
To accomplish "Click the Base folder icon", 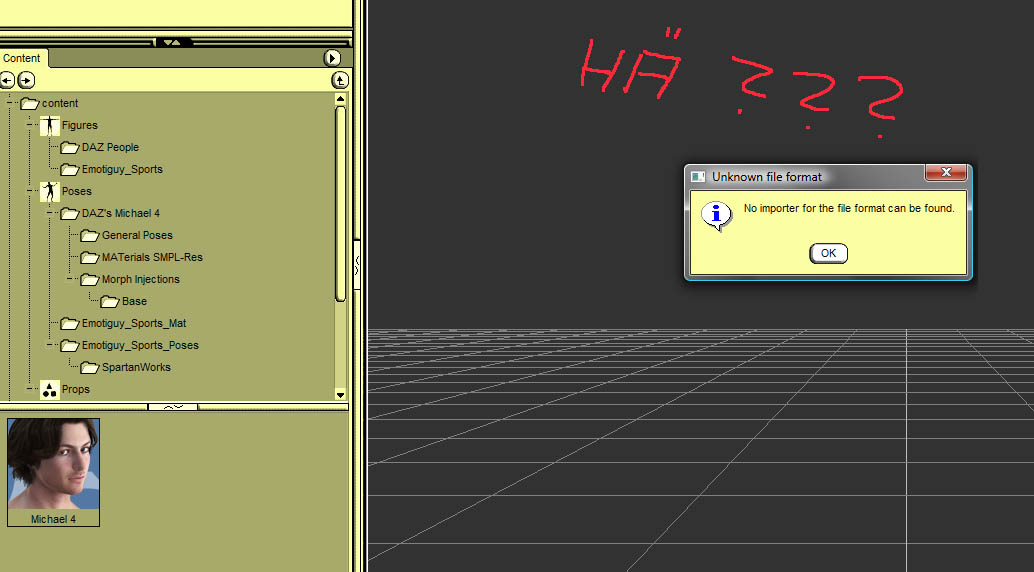I will 109,302.
